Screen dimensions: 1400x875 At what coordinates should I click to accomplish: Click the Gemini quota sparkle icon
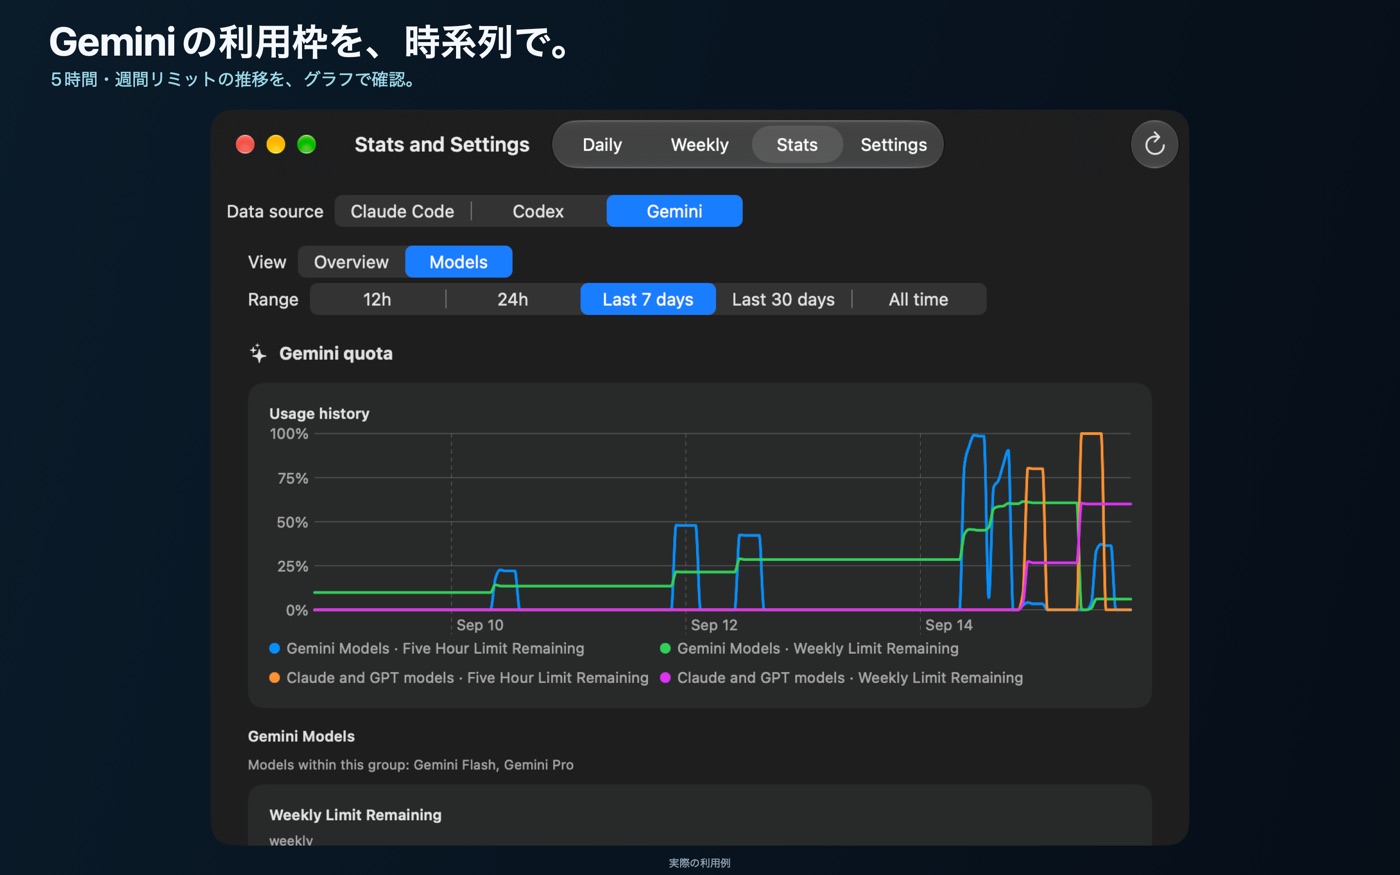[258, 353]
